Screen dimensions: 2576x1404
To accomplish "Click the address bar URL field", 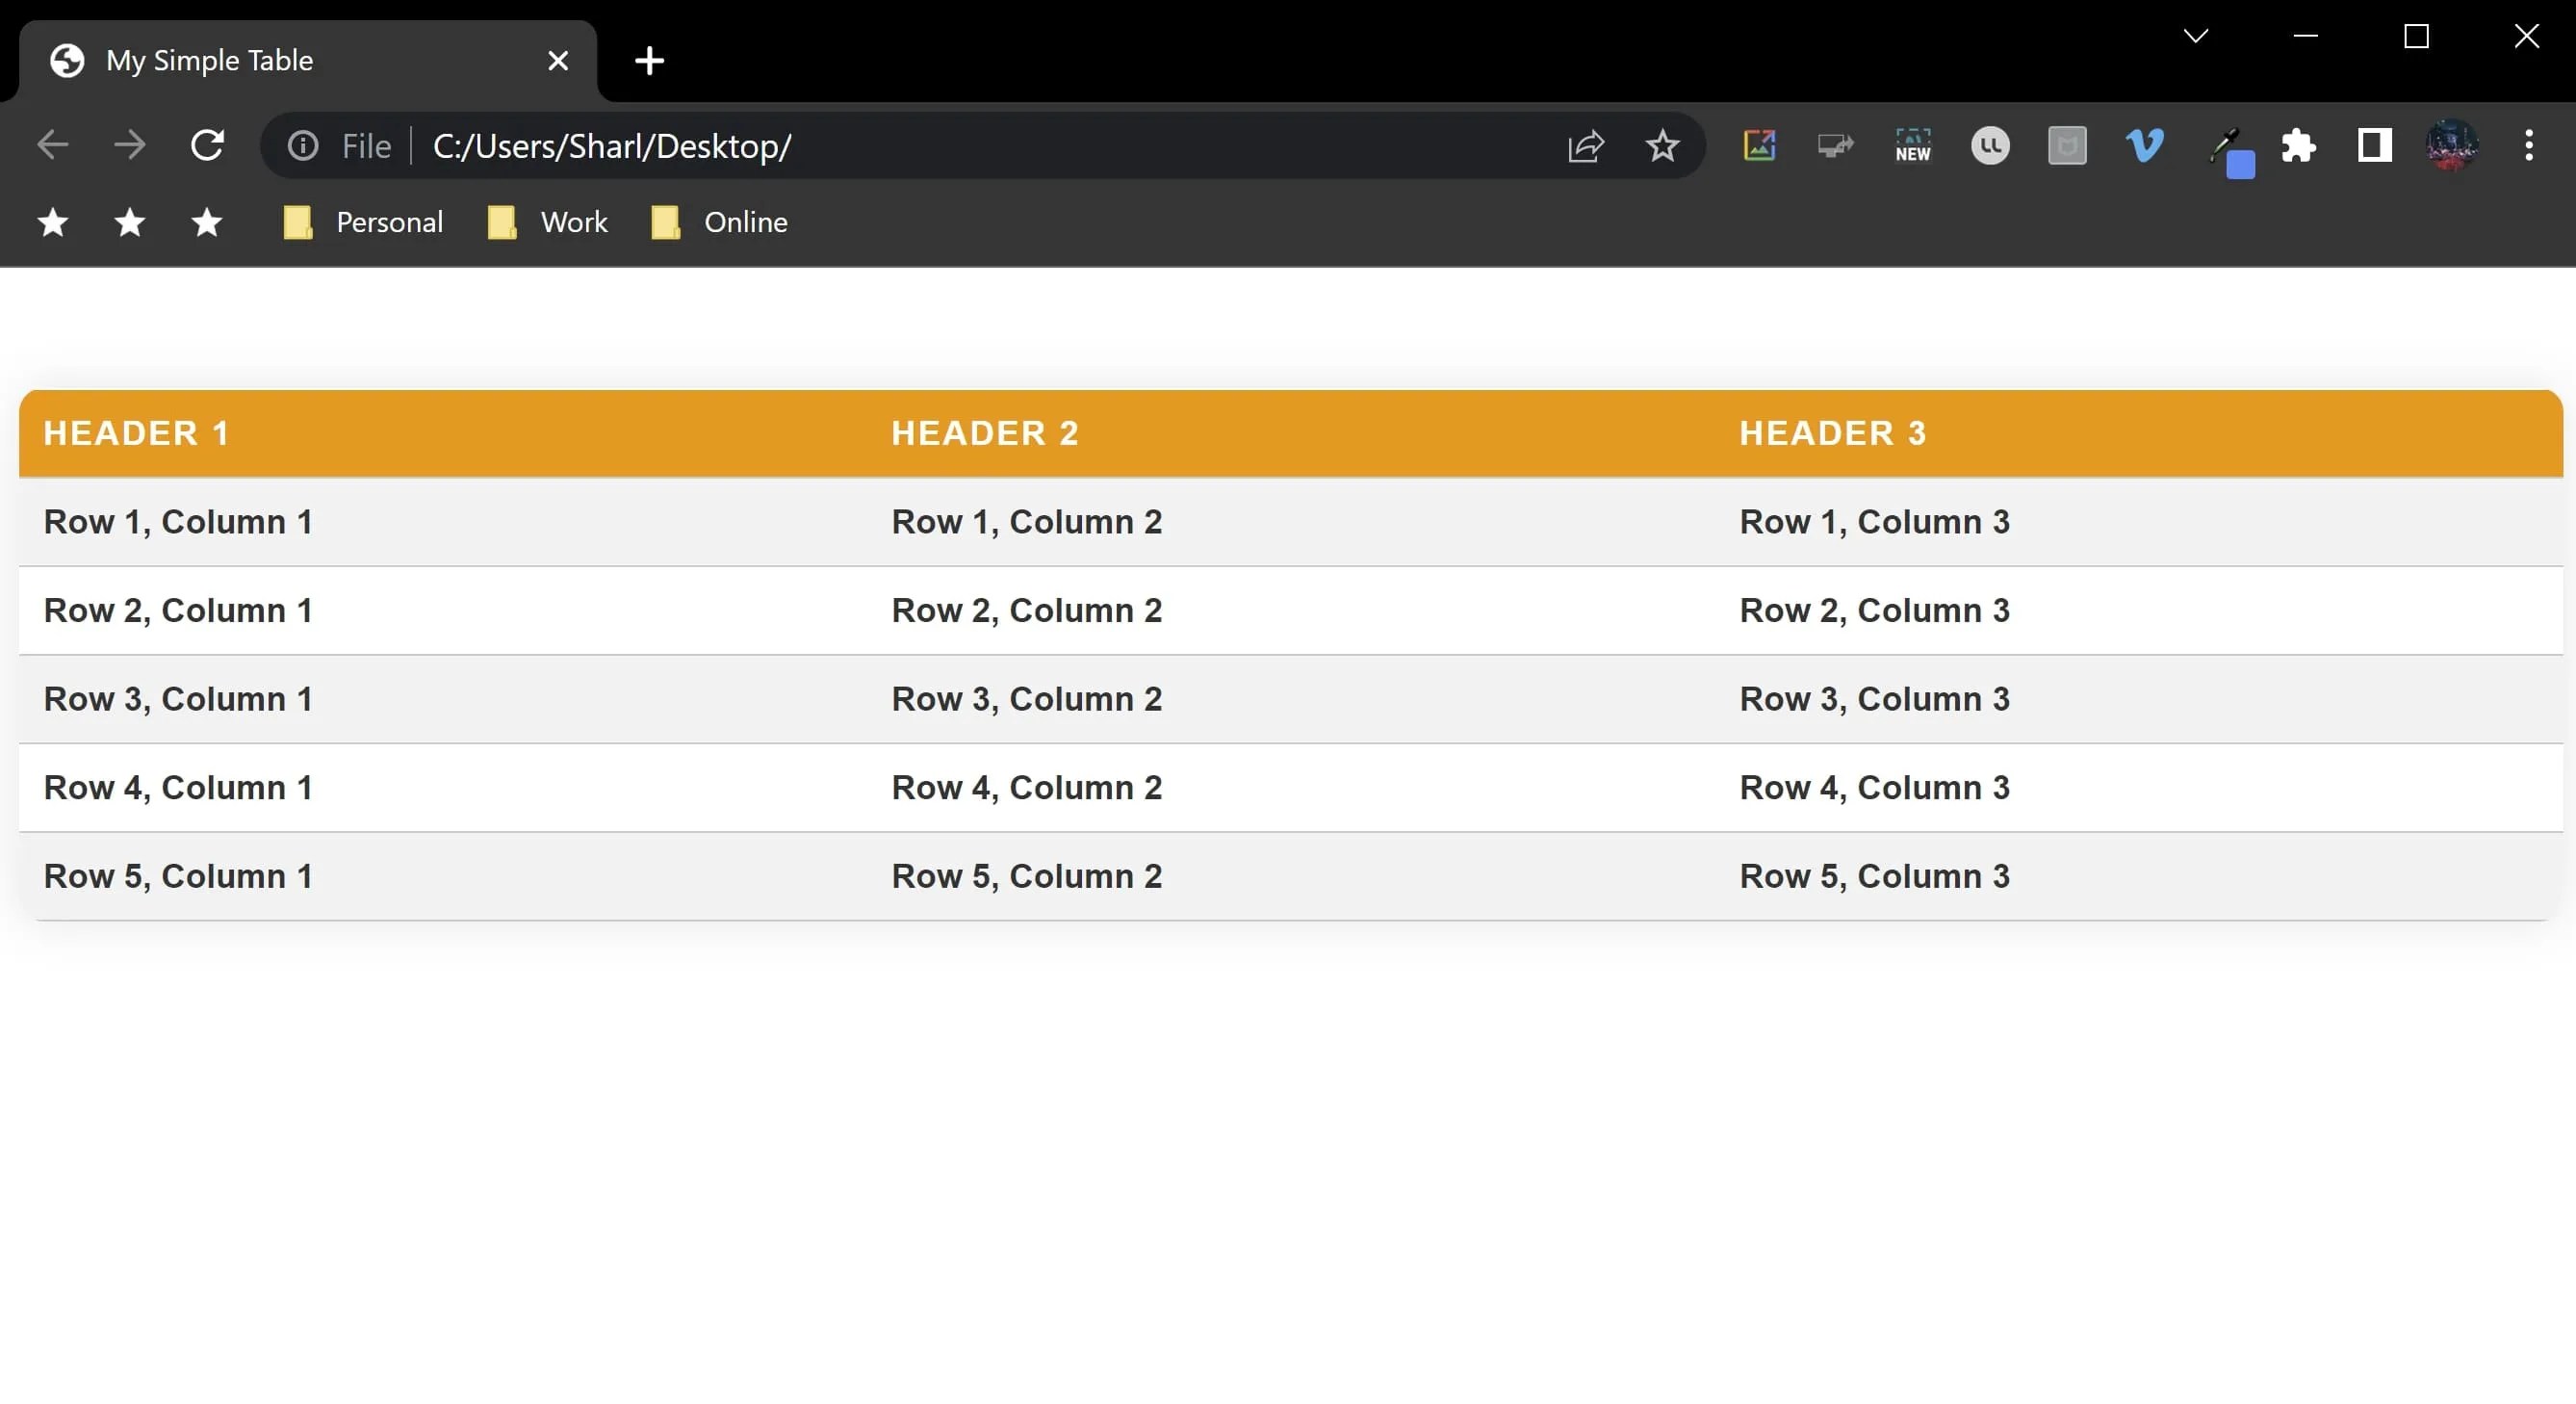I will (900, 146).
